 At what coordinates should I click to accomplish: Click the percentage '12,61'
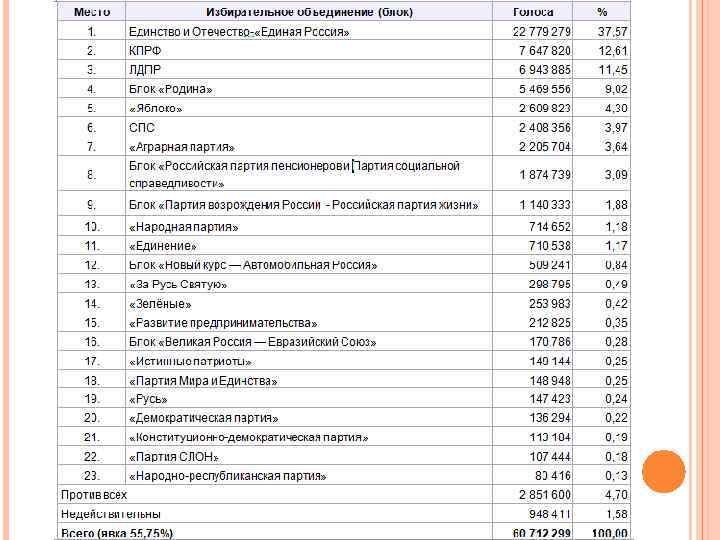point(613,51)
